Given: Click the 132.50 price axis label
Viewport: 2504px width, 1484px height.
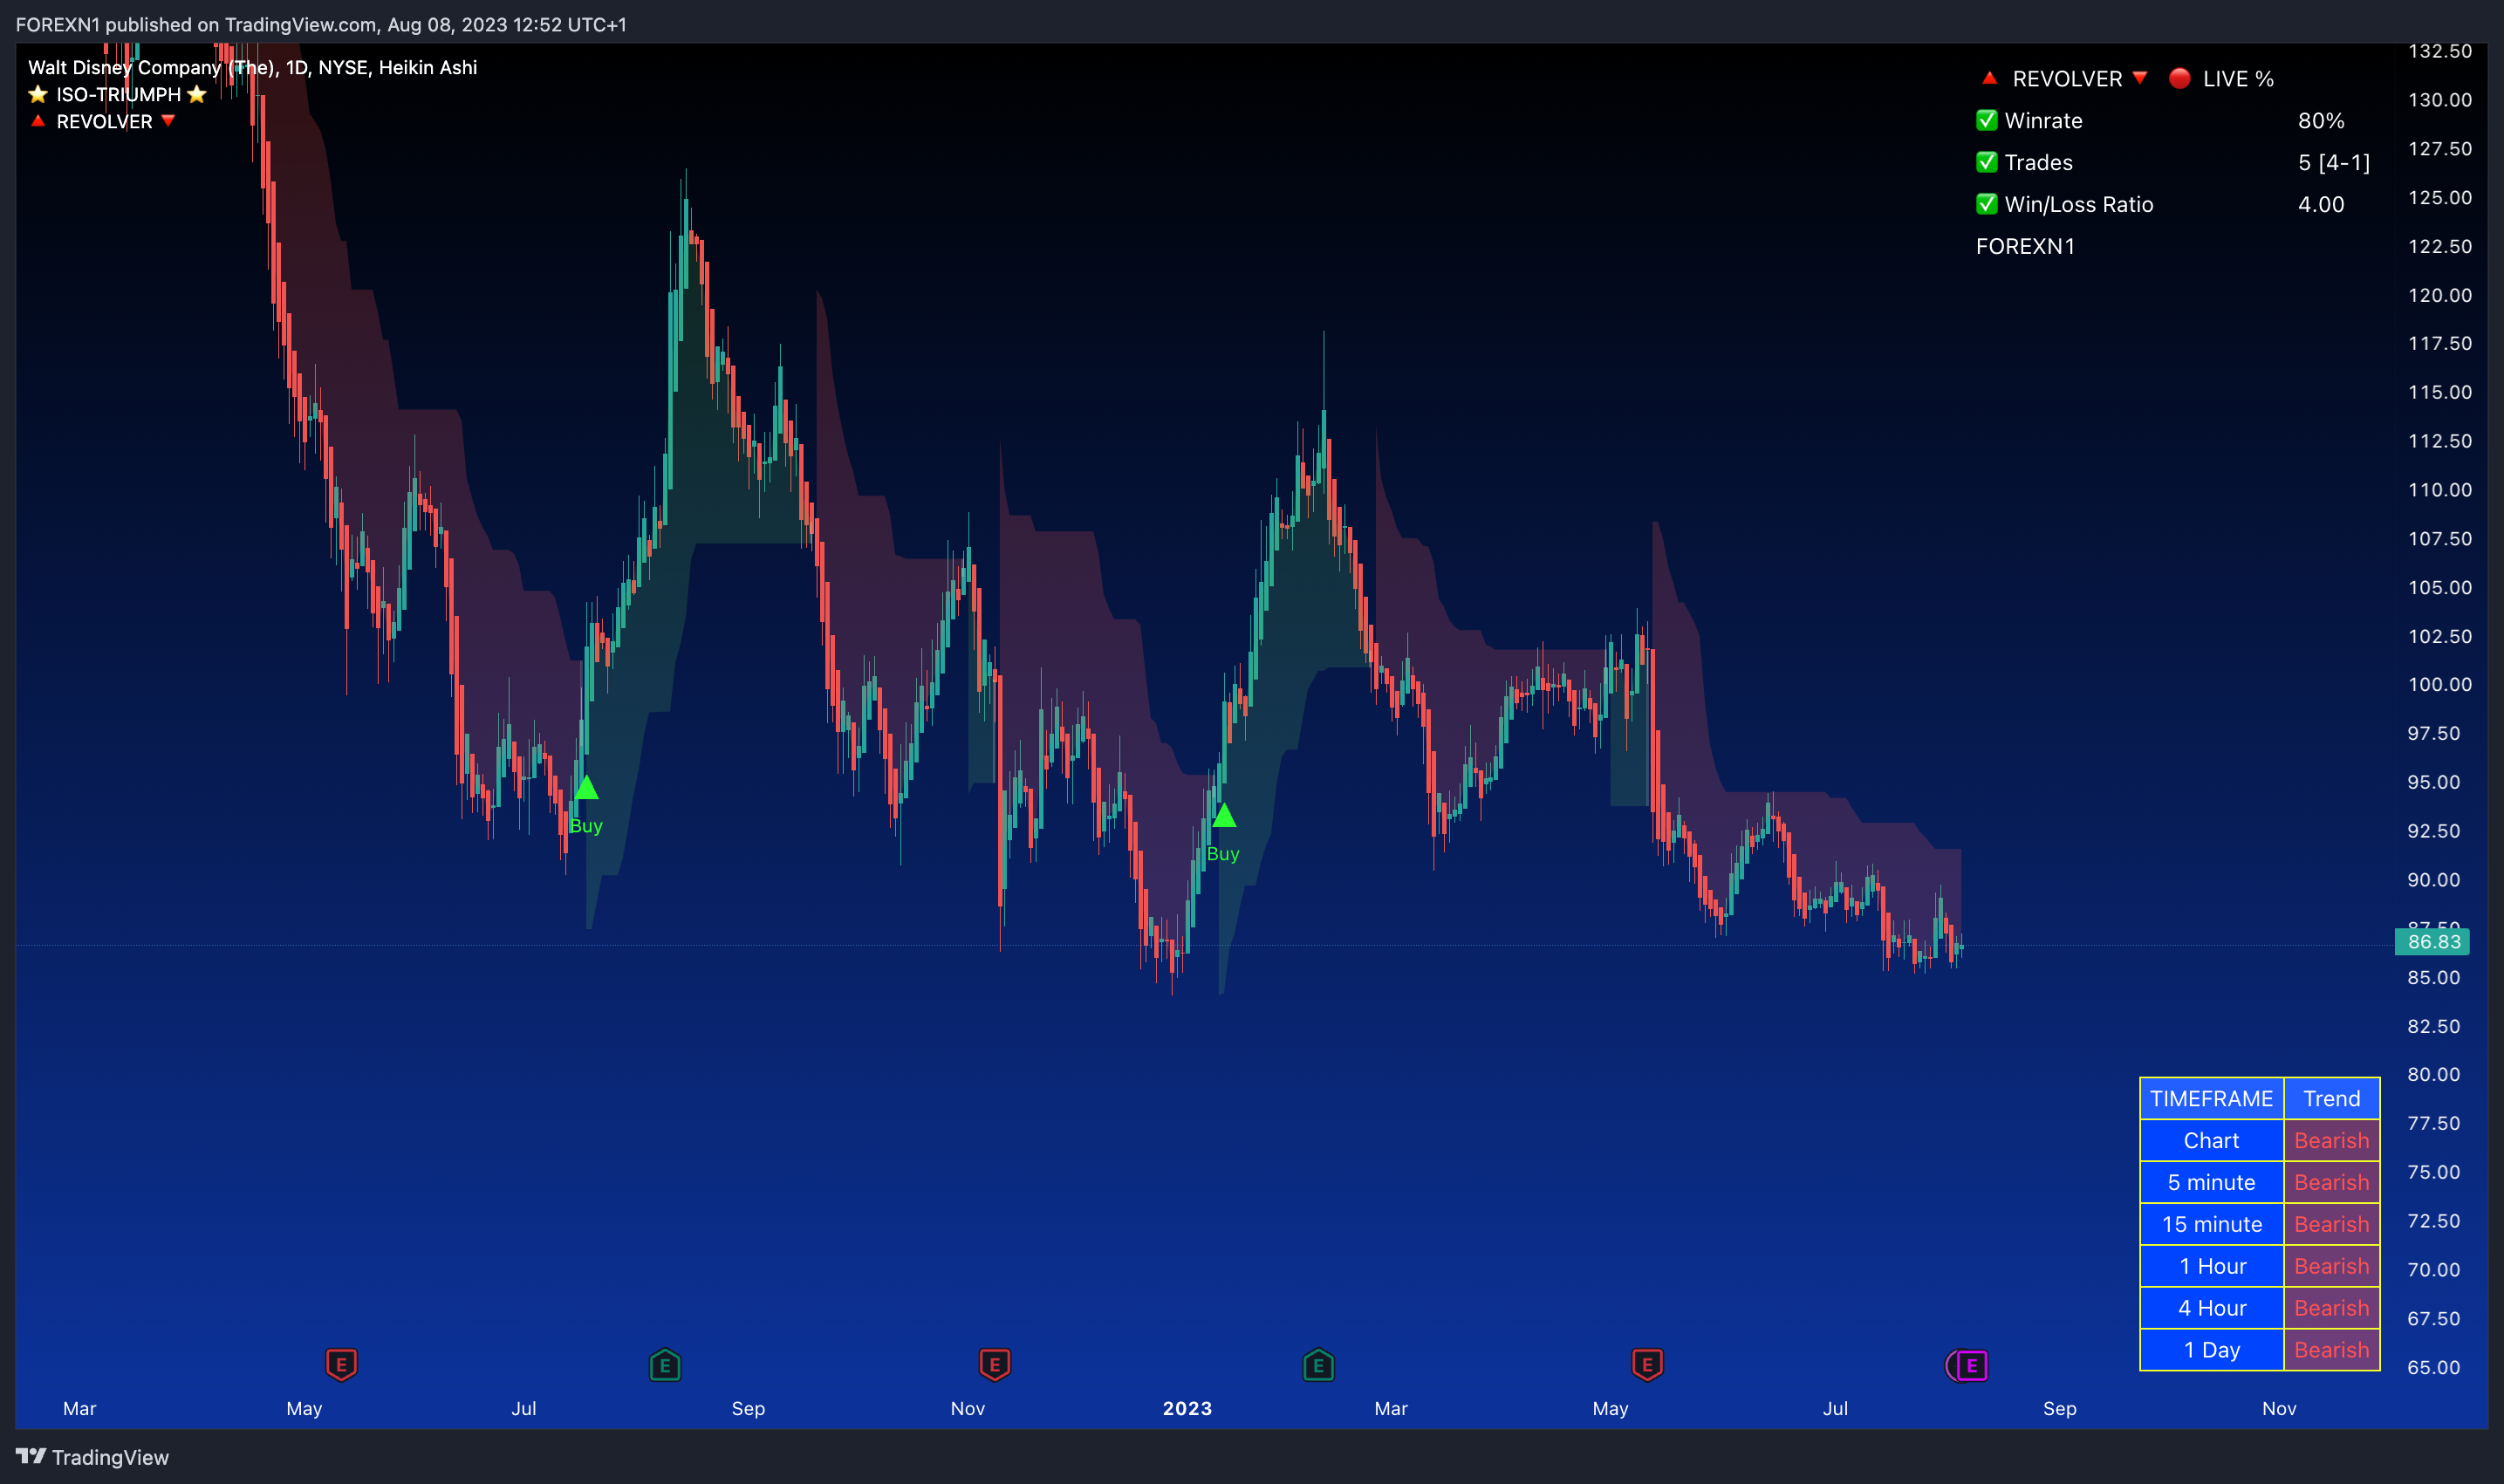Looking at the screenshot, I should pos(2439,51).
